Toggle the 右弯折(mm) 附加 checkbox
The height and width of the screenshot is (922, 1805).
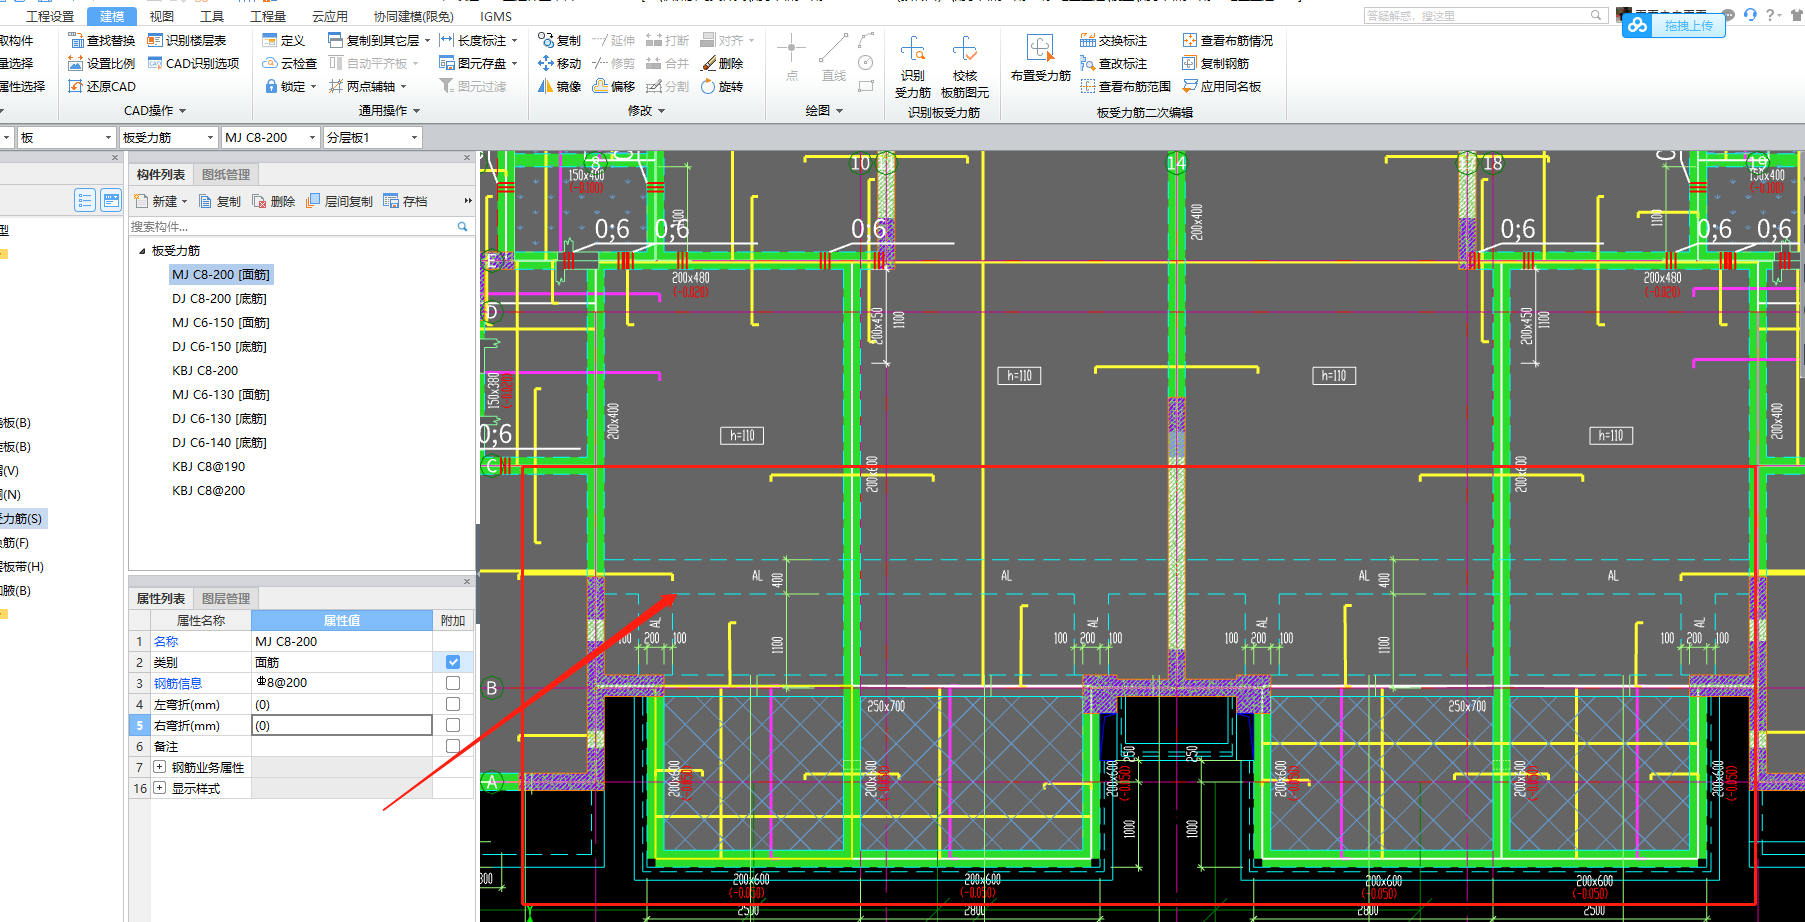click(453, 725)
